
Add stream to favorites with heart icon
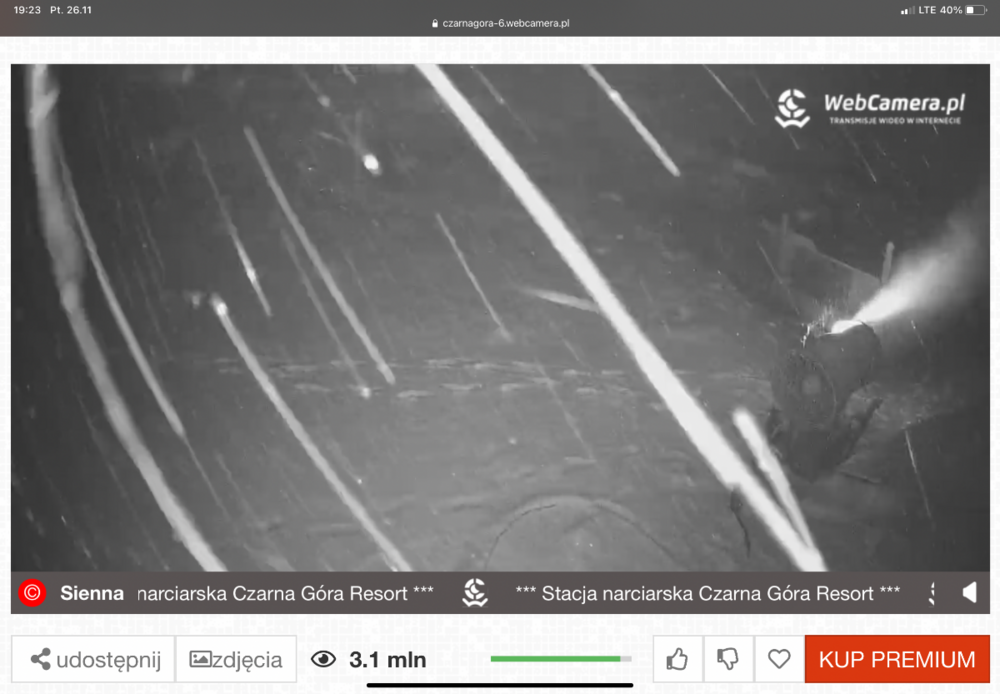[x=779, y=659]
